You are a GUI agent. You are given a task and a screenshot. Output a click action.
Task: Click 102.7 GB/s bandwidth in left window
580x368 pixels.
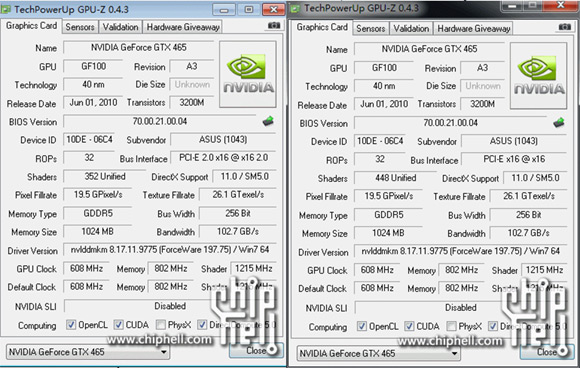[x=238, y=232]
